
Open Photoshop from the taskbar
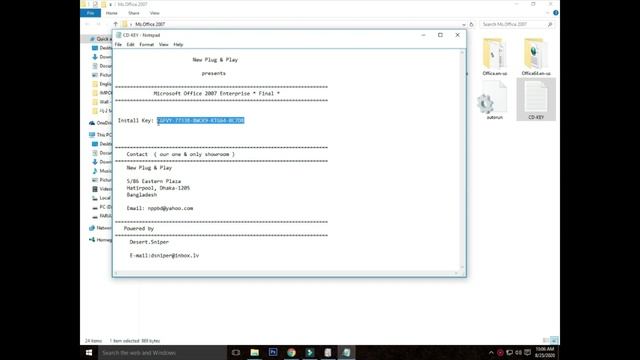click(273, 353)
